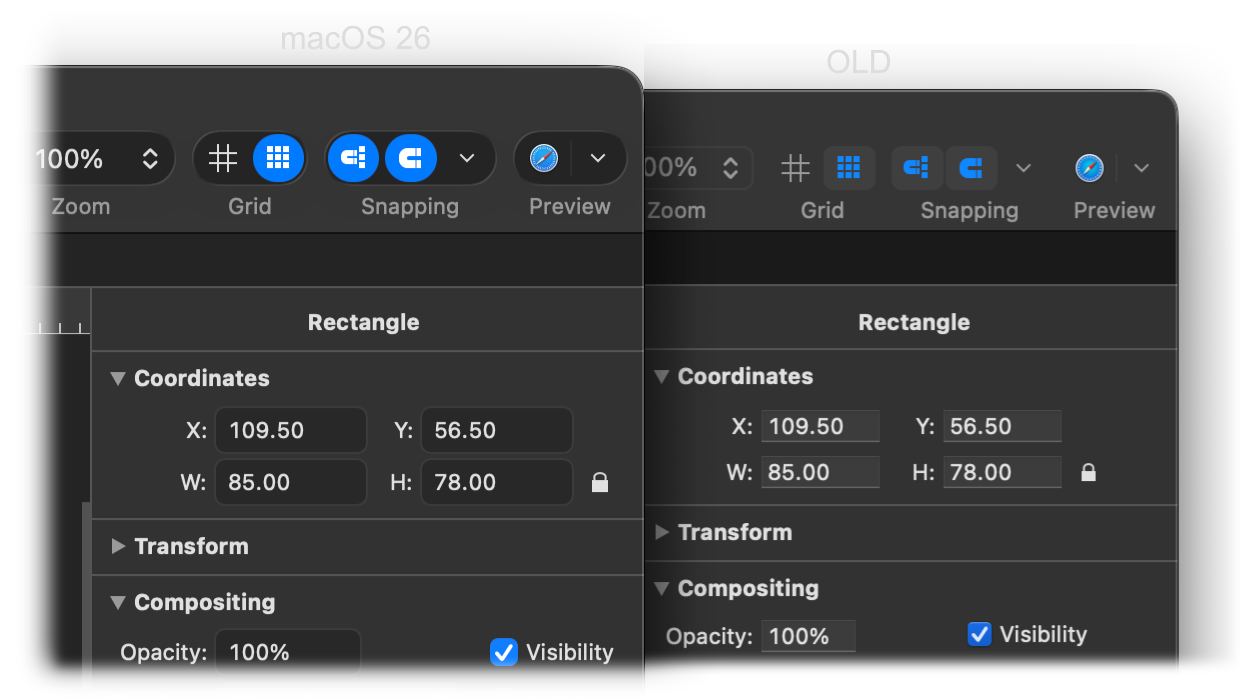Check Visibility in the macOS 26 Compositing section
The height and width of the screenshot is (700, 1240).
(x=503, y=652)
